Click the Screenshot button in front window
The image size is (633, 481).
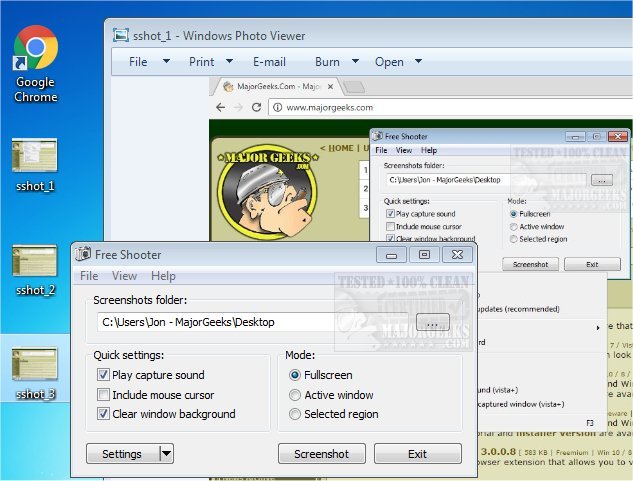tap(322, 454)
